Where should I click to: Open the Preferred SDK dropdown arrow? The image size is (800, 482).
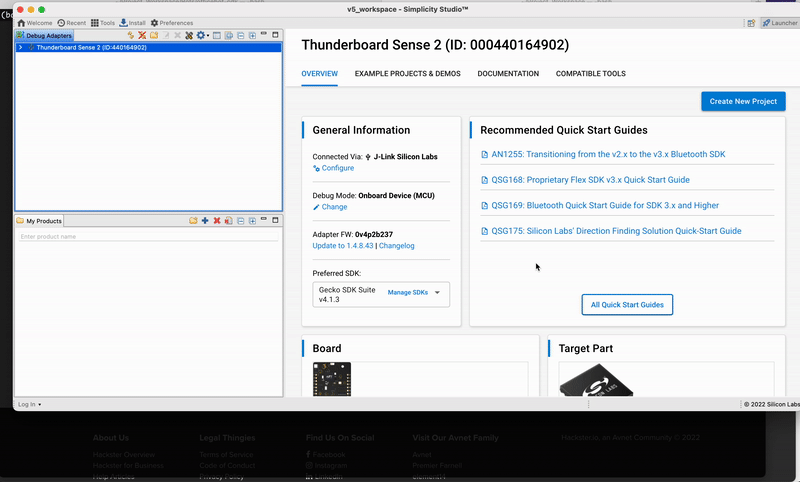(437, 293)
